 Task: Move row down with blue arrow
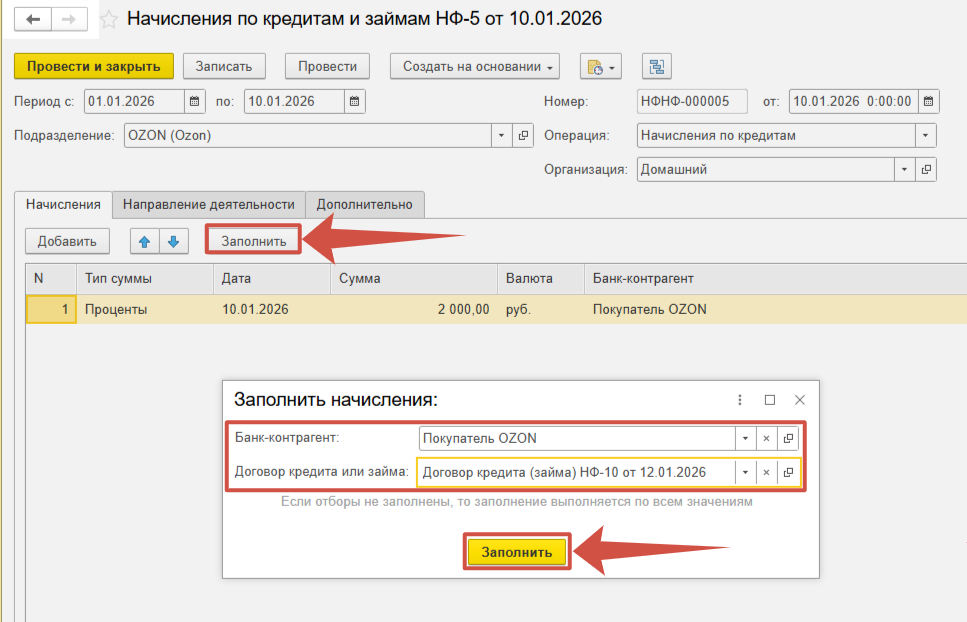click(172, 241)
